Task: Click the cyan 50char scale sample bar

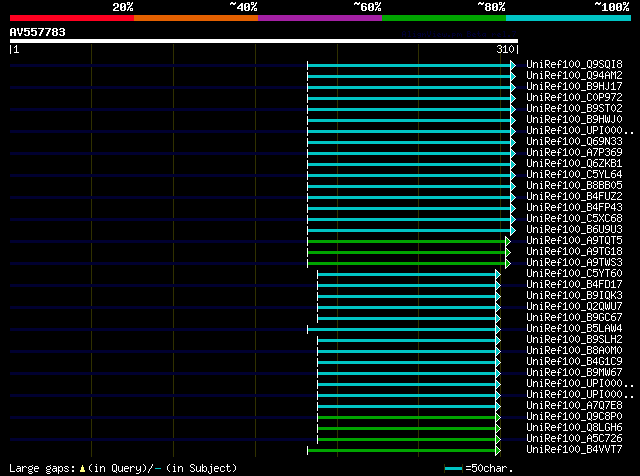Action: [453, 469]
